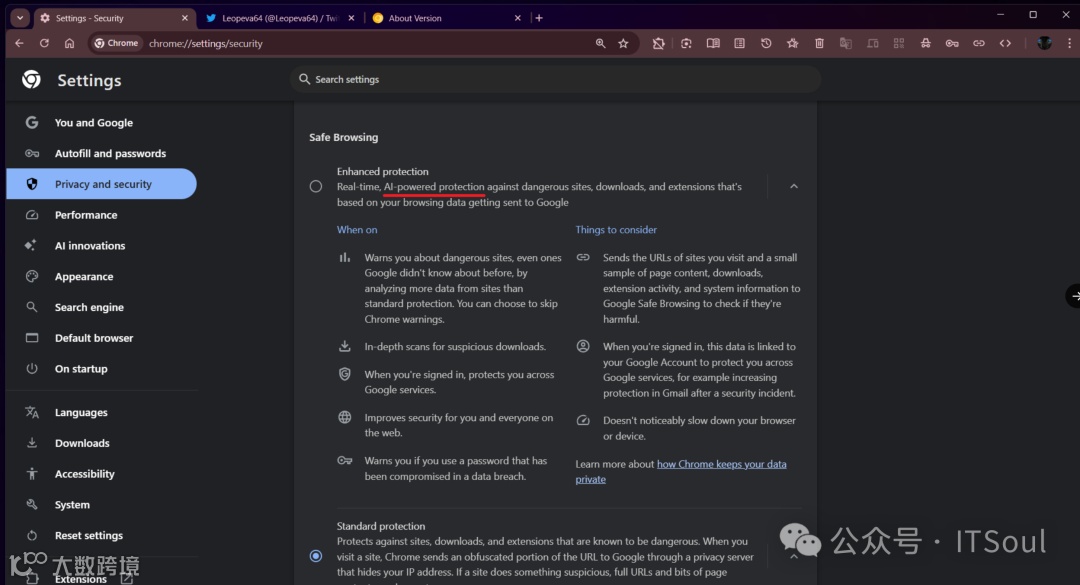This screenshot has height=585, width=1080.
Task: Click the developer code brackets icon
Action: (1006, 43)
